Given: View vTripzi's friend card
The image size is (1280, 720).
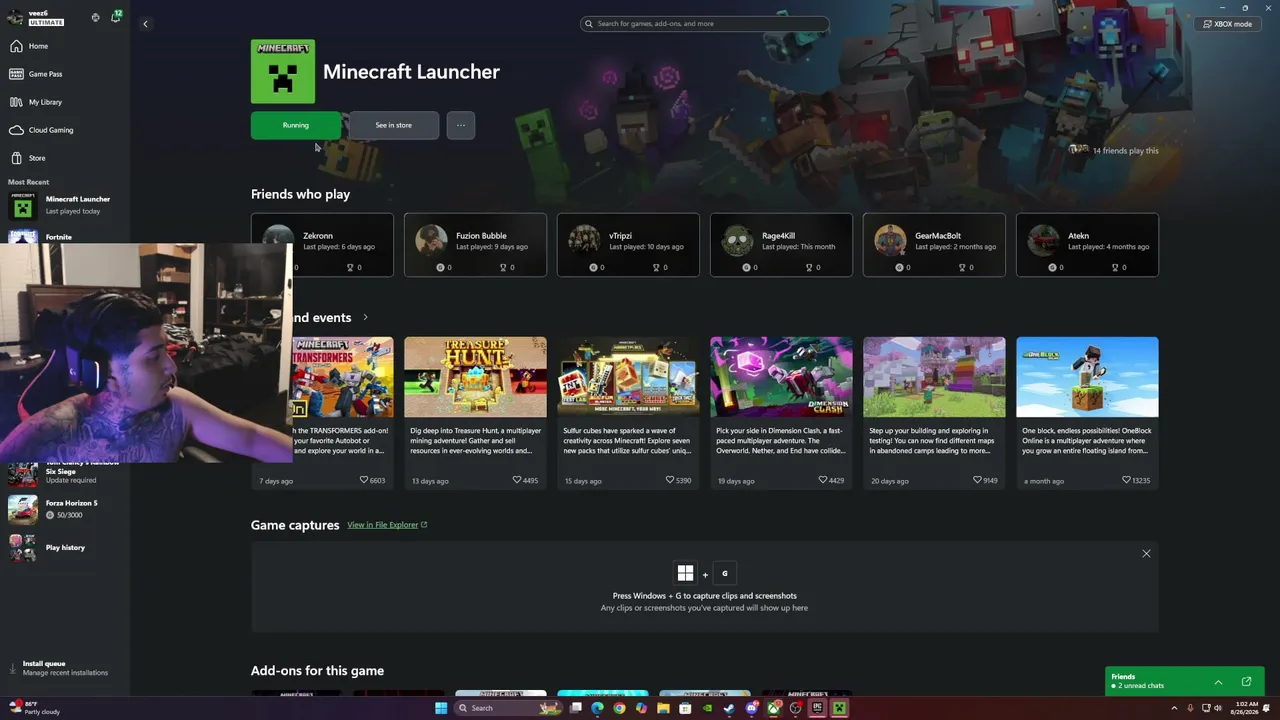Looking at the screenshot, I should (628, 245).
